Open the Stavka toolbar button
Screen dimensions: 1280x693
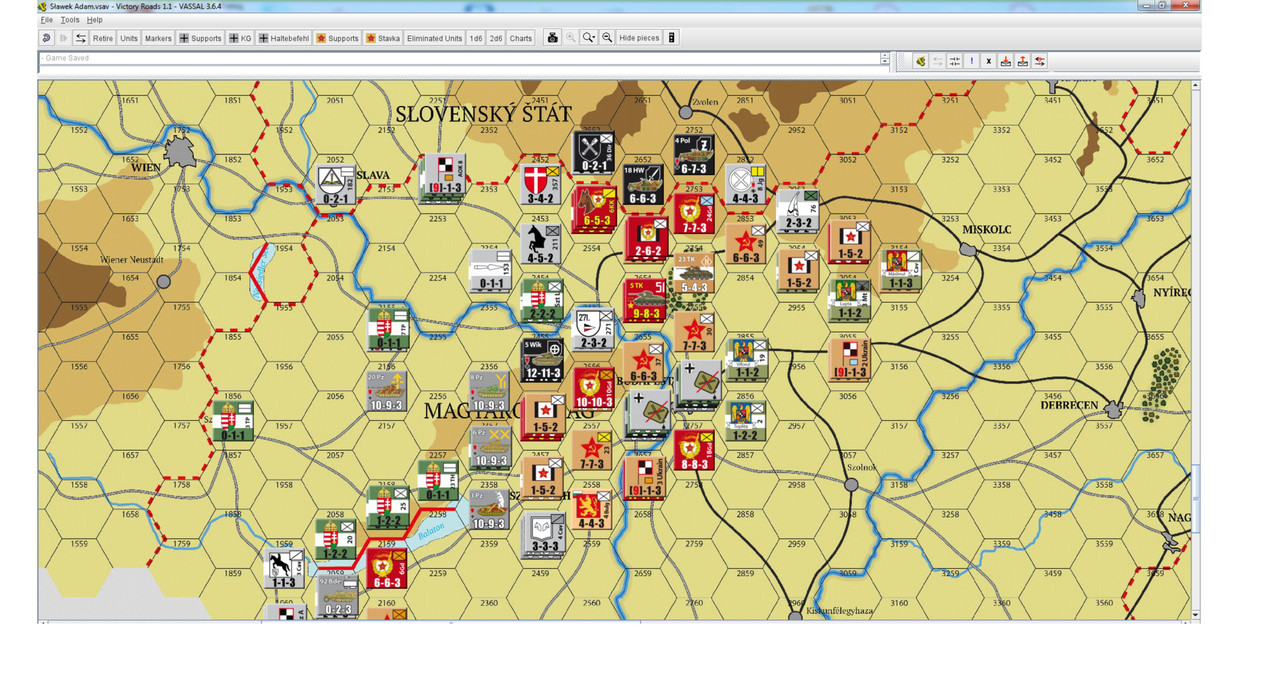383,38
